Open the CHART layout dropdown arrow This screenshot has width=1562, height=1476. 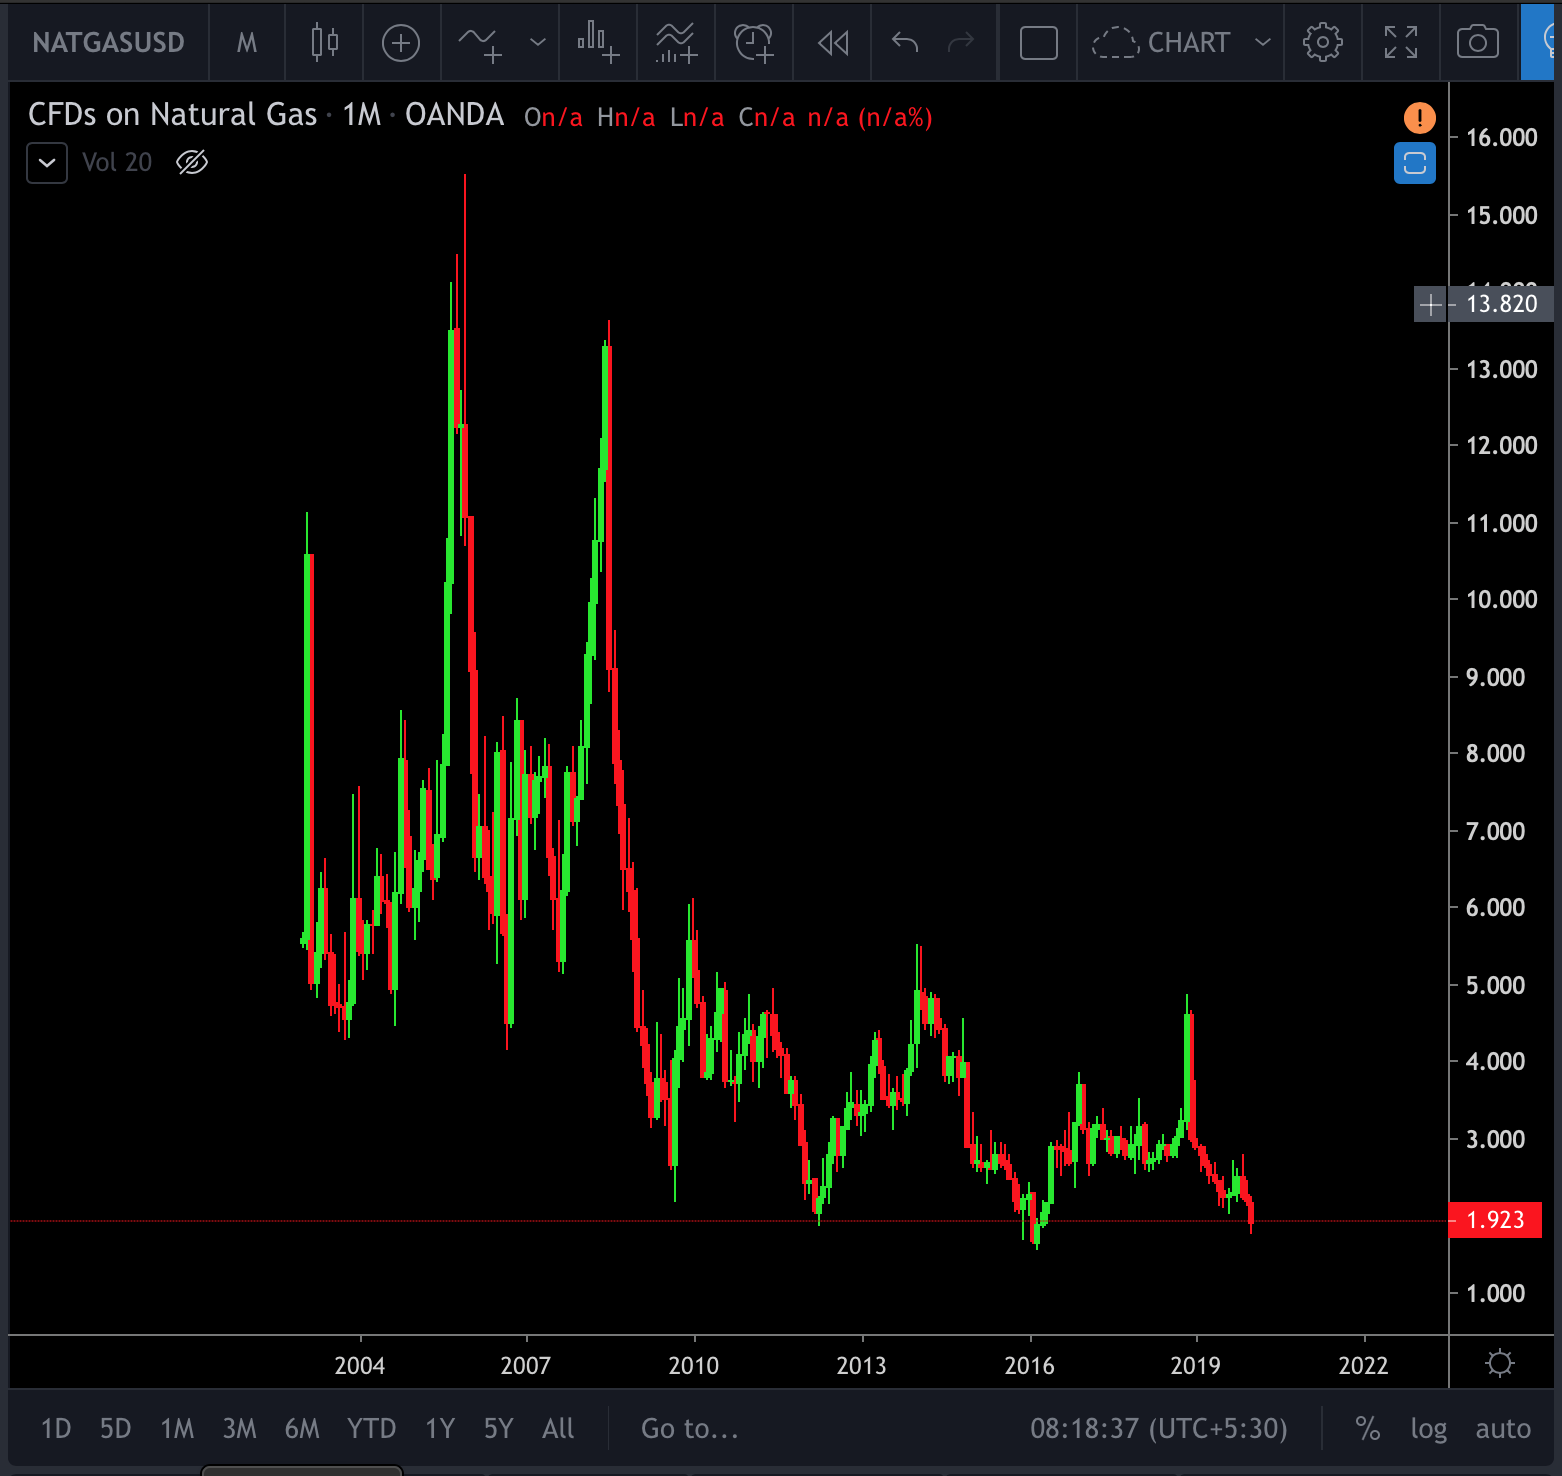(x=1262, y=42)
